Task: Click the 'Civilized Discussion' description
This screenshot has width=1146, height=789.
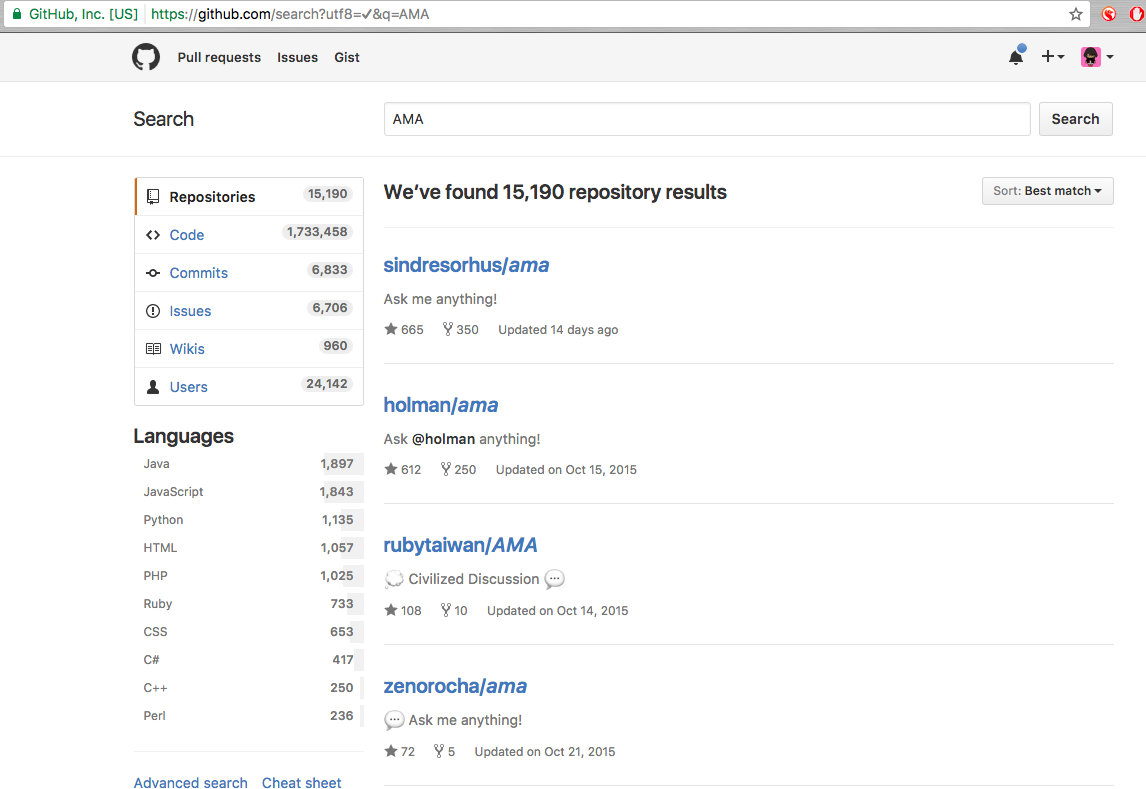Action: pyautogui.click(x=474, y=579)
